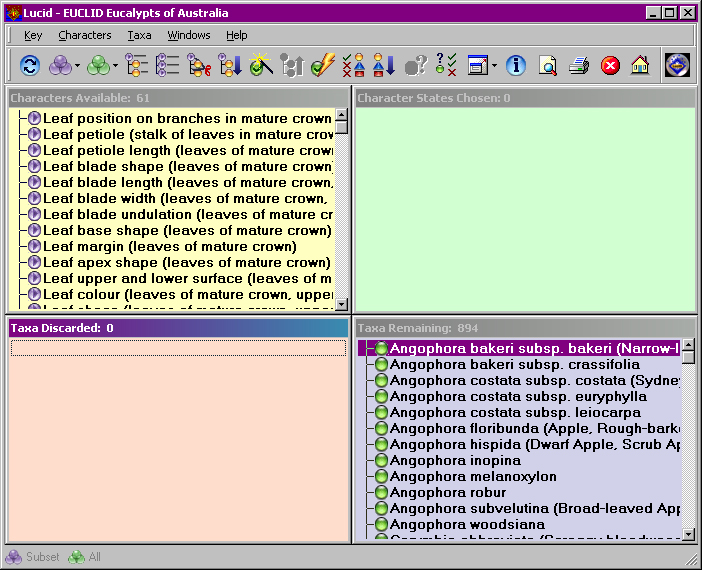
Task: Click the question check cross scoring icon
Action: (x=446, y=65)
